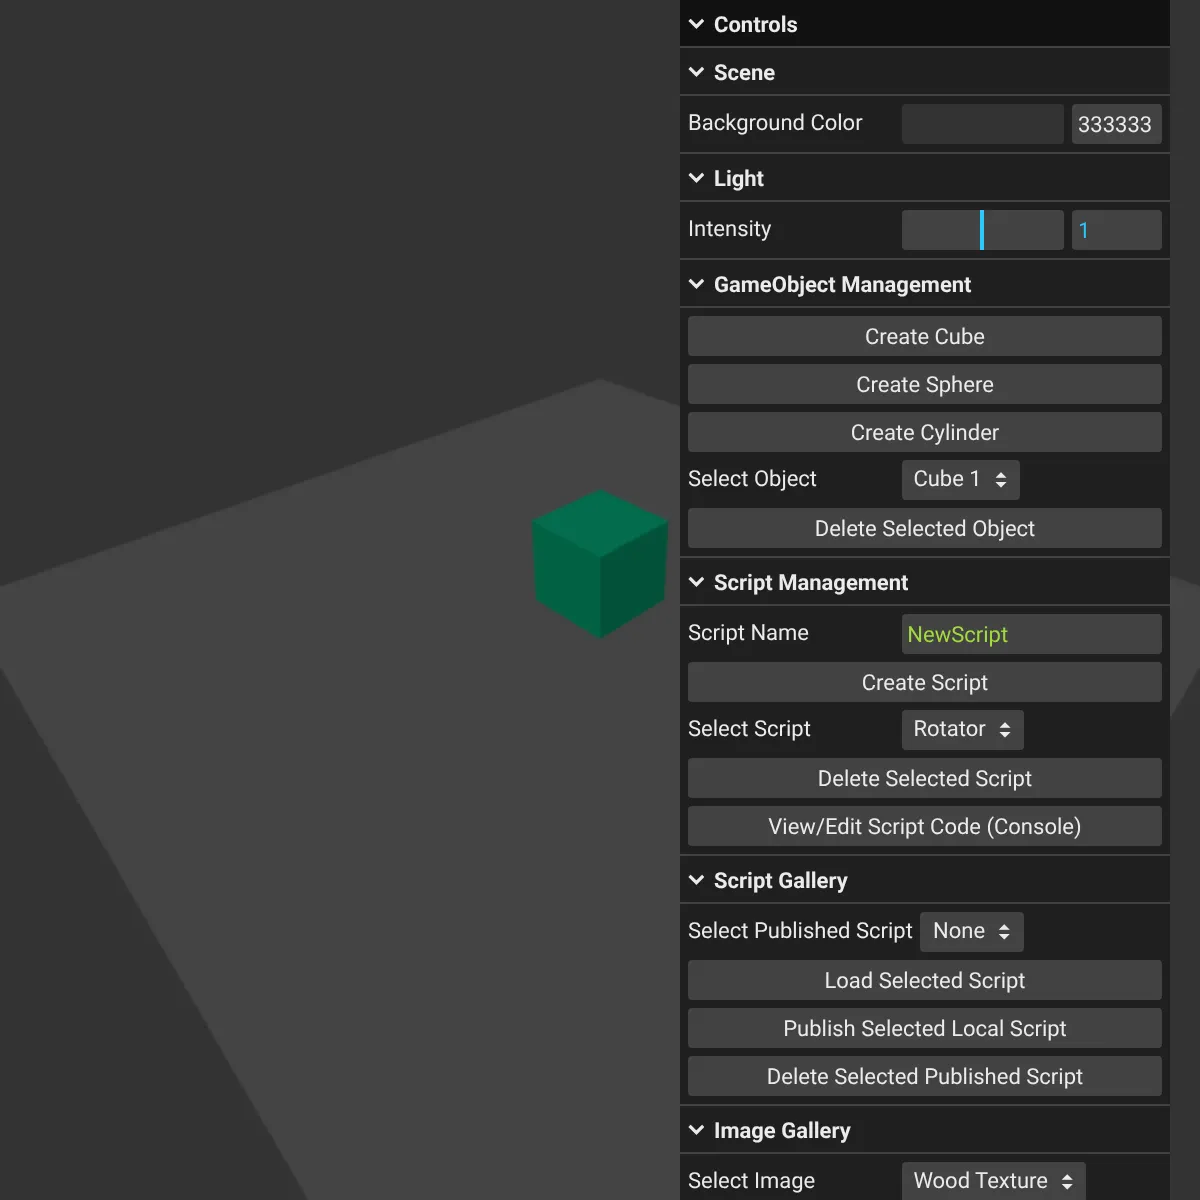Image resolution: width=1200 pixels, height=1200 pixels.
Task: Click Create Script for NewScript
Action: click(x=923, y=682)
